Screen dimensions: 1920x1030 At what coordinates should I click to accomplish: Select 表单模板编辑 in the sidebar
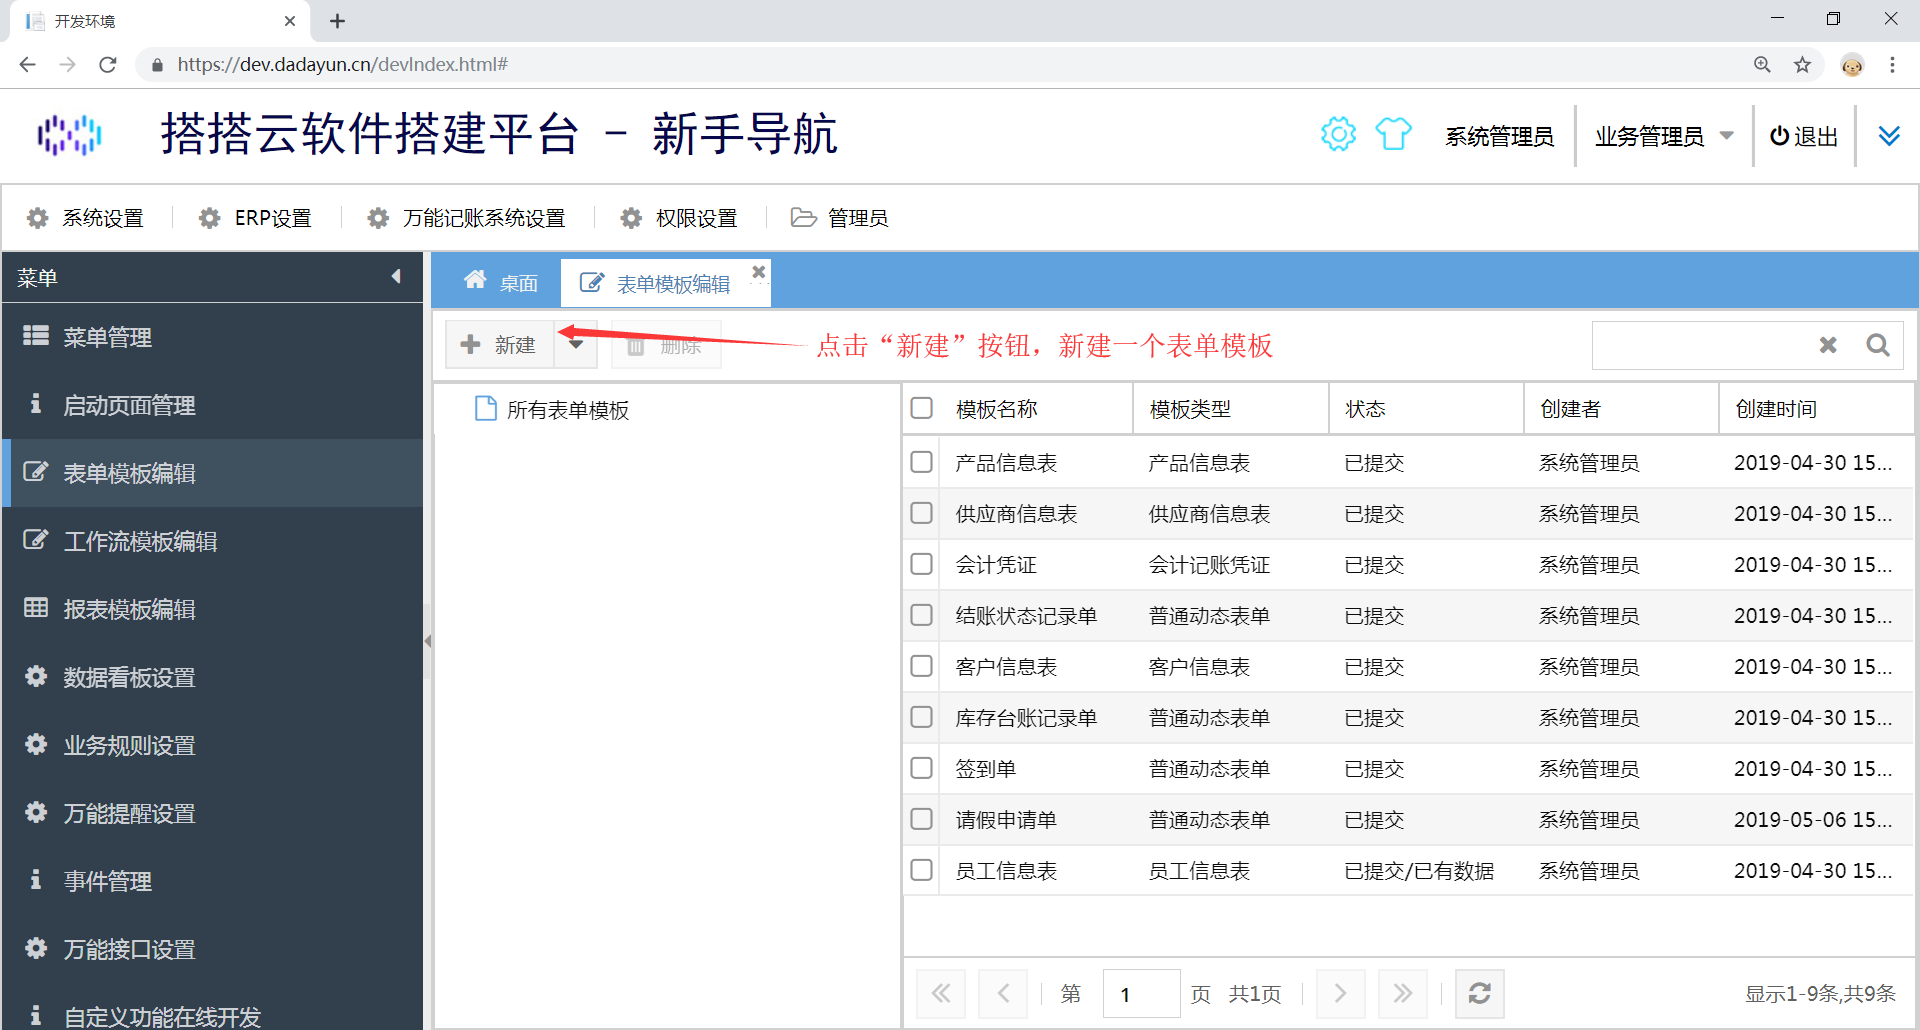tap(212, 473)
